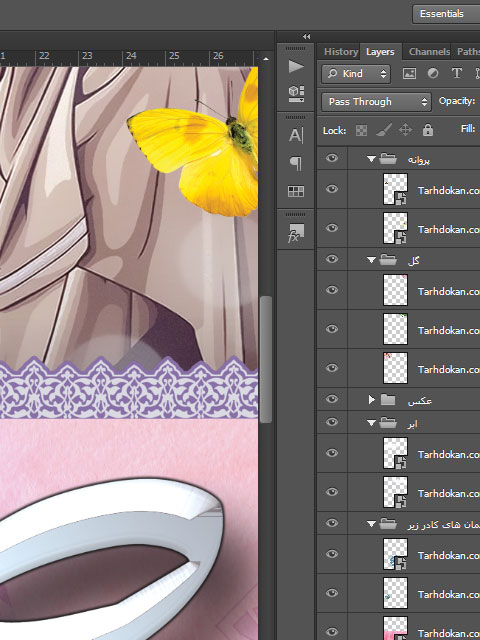
Task: Click the second layer thumbnail in the گل group
Action: coord(395,329)
